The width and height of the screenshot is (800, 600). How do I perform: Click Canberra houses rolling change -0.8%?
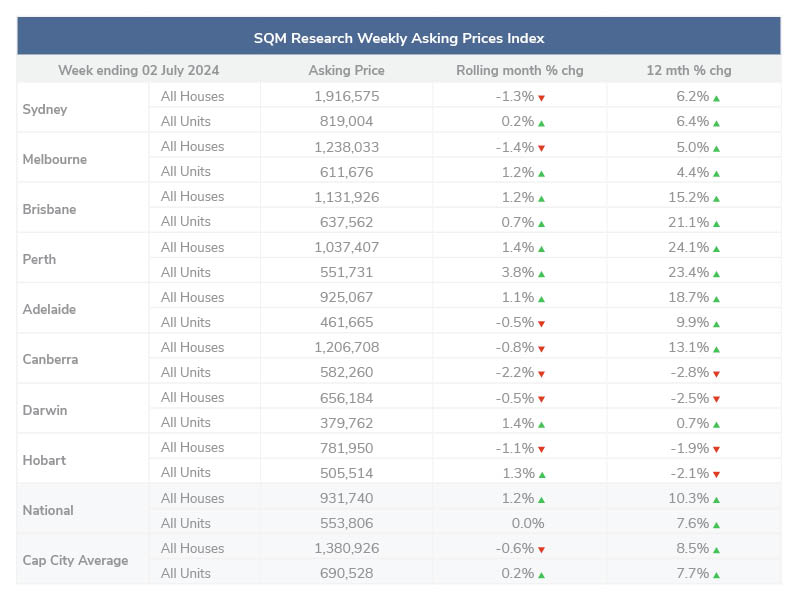coord(515,347)
